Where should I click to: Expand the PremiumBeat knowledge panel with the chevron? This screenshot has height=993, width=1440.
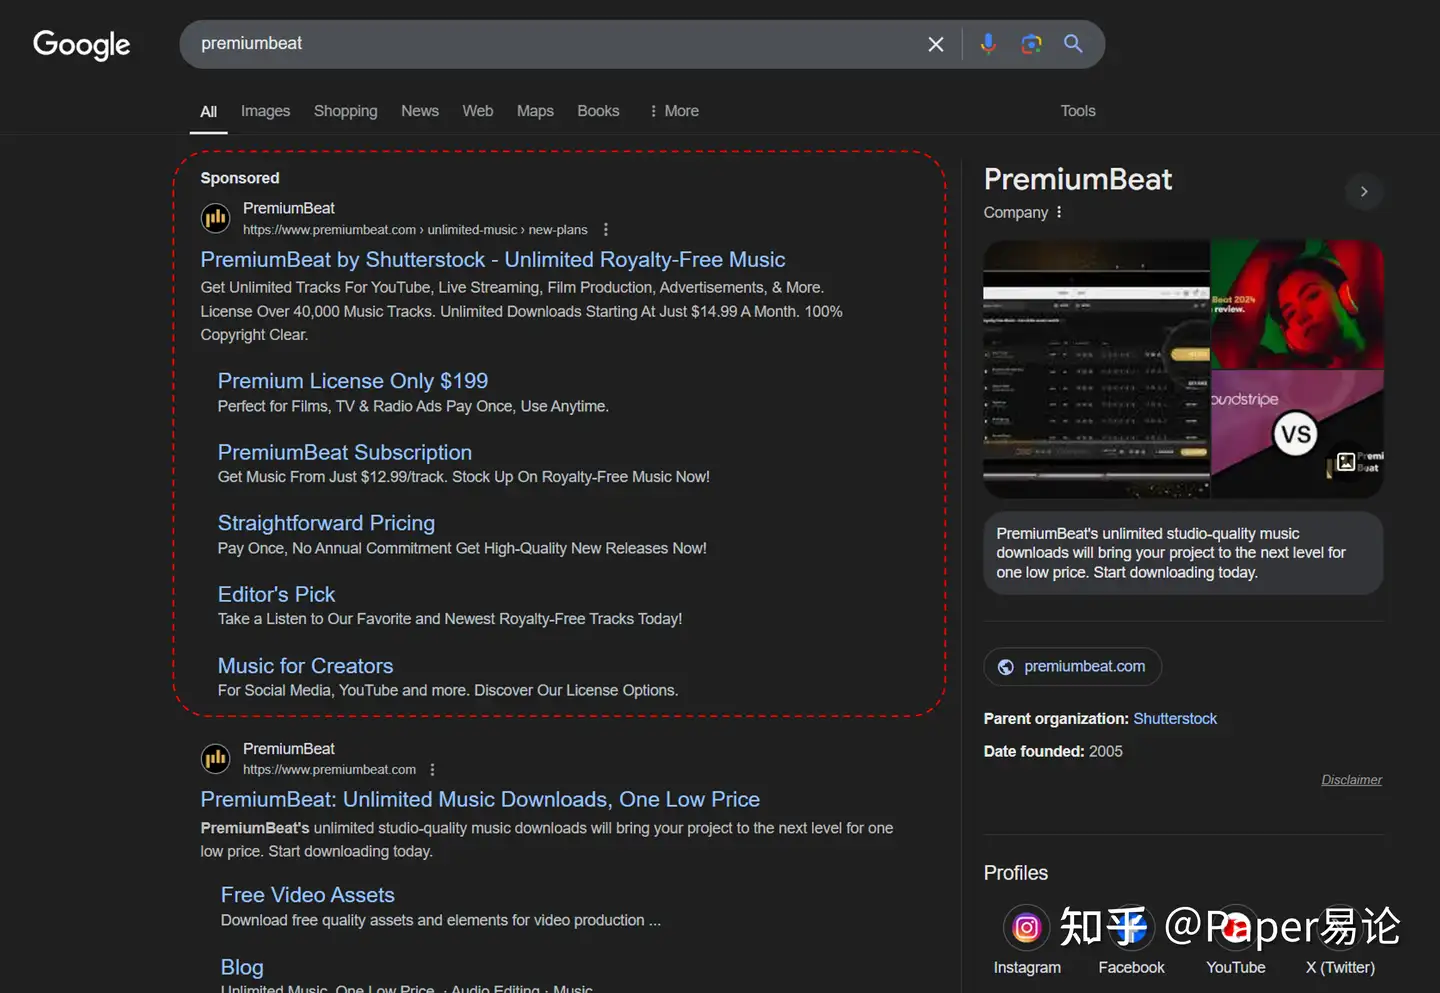coord(1364,191)
